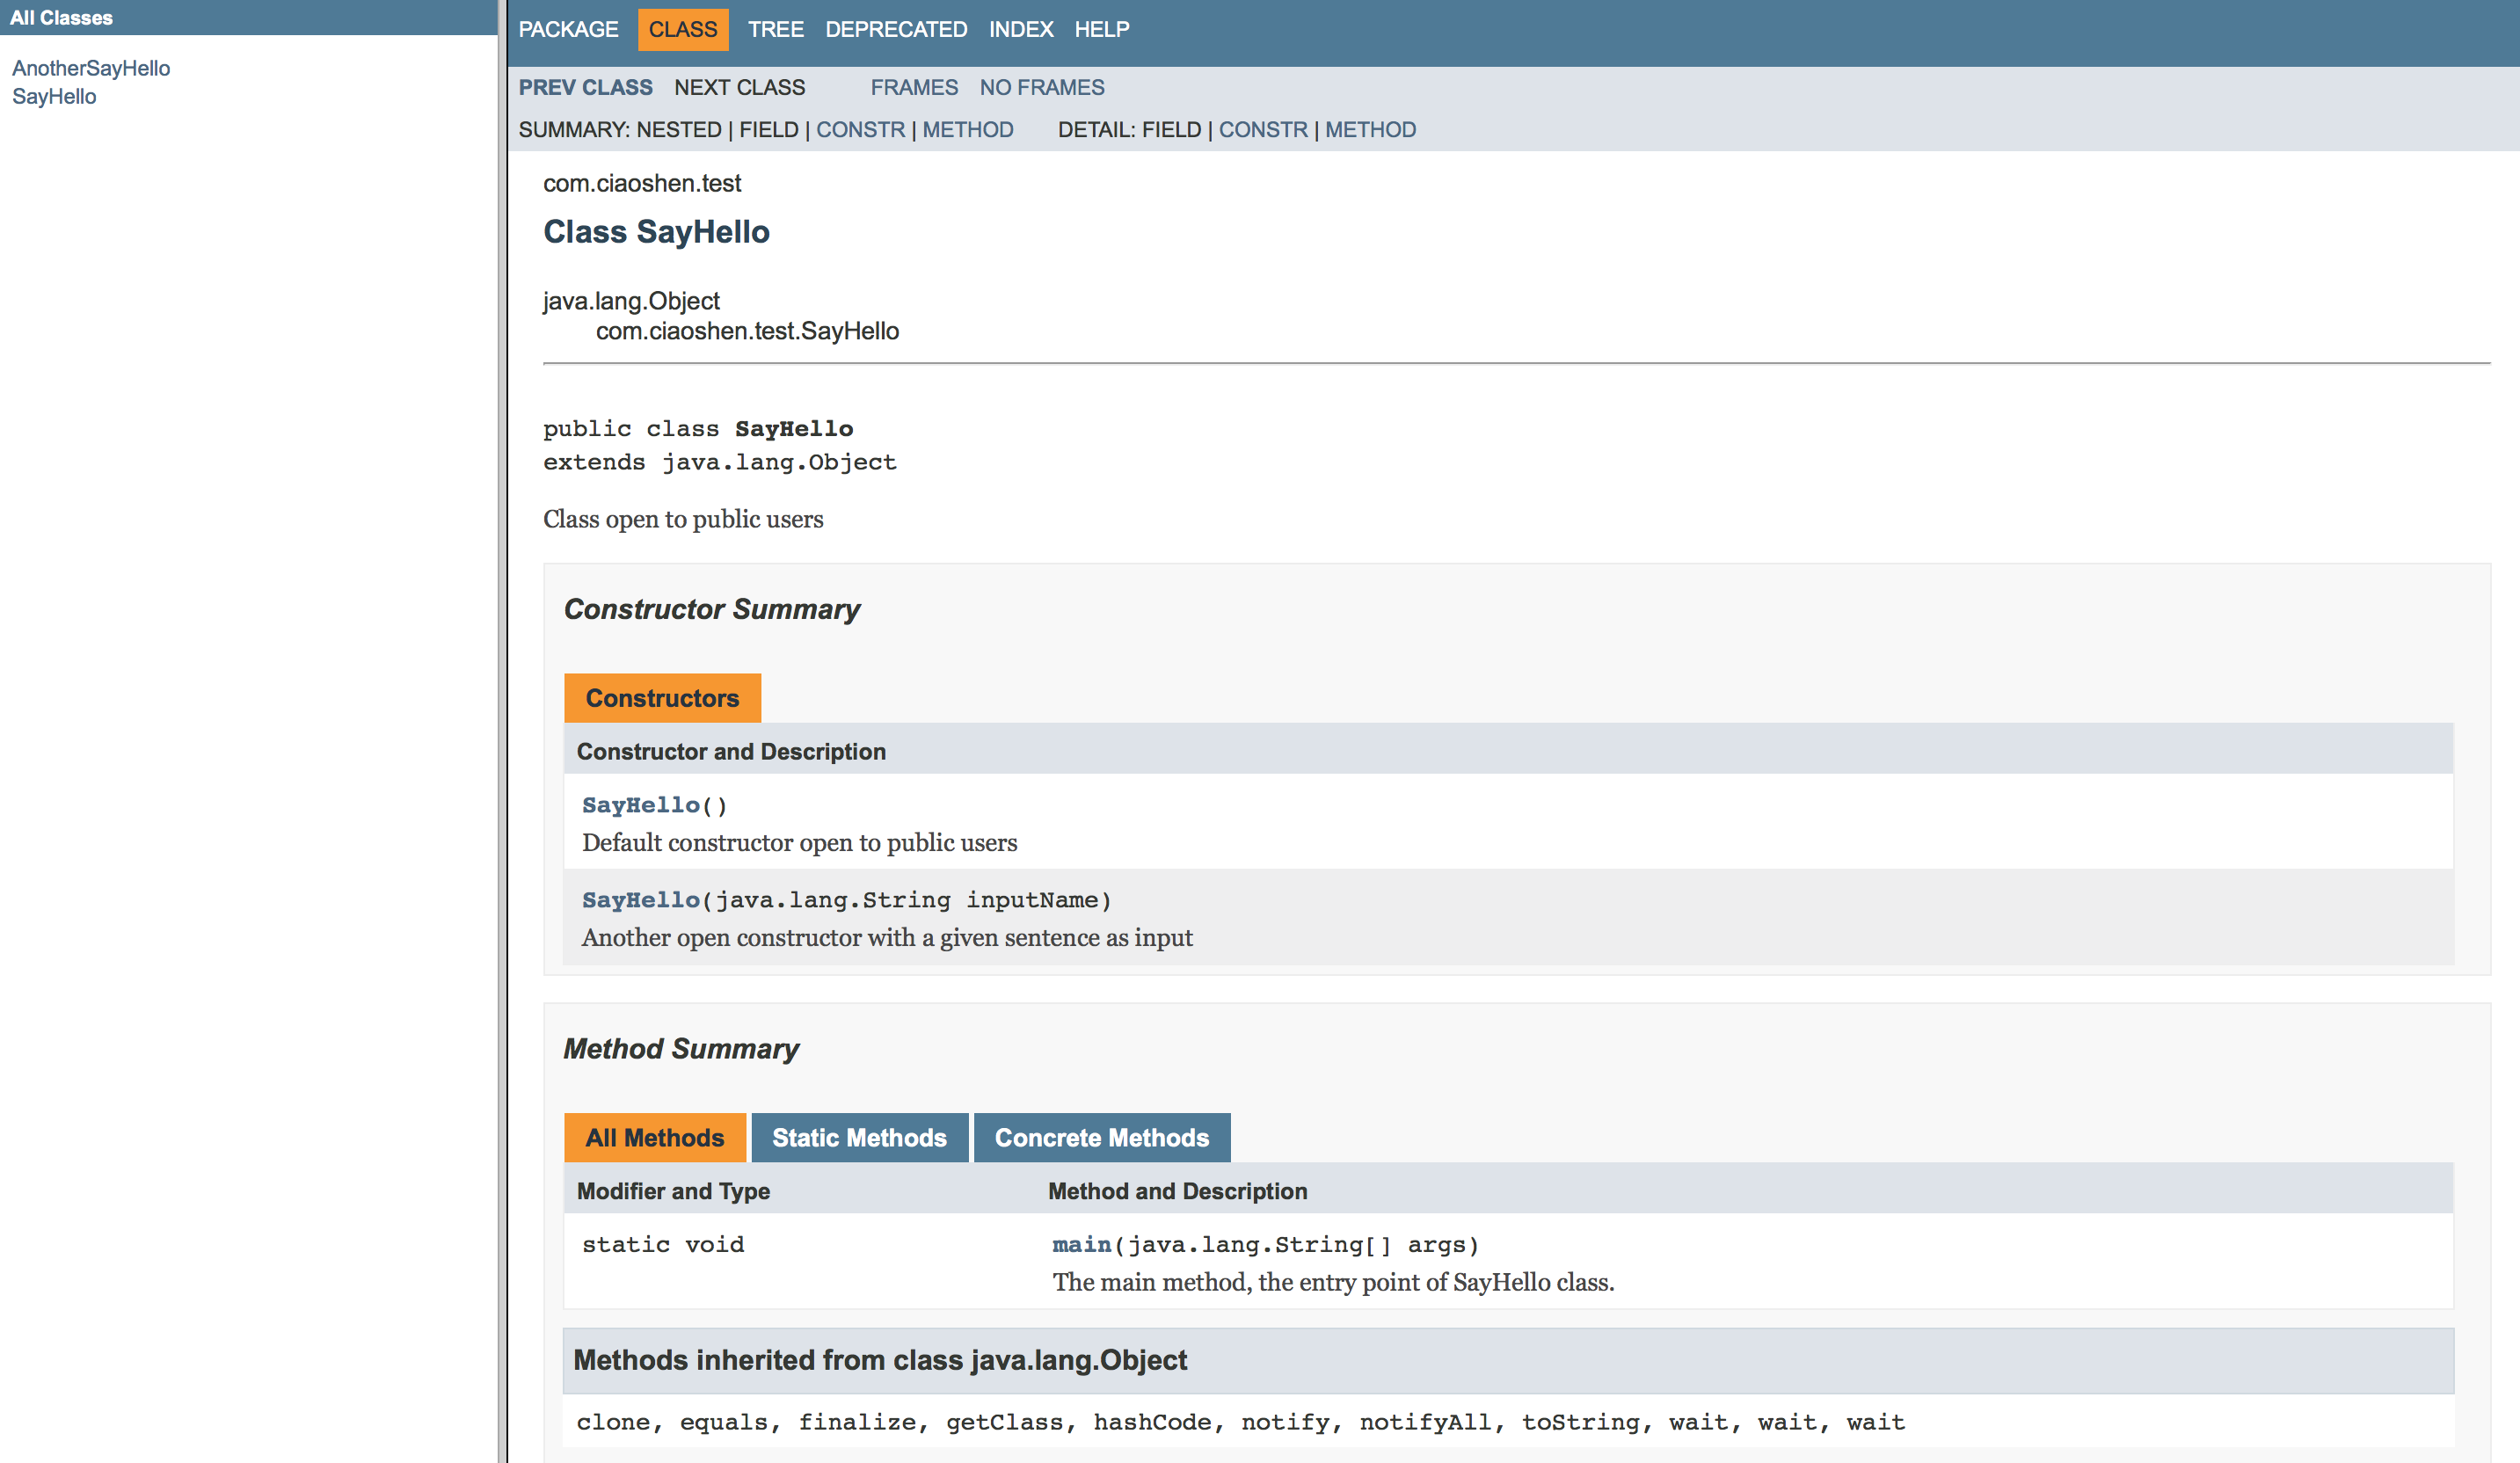This screenshot has height=1463, width=2520.
Task: Click 'notifyAll' in inherited methods list
Action: pyautogui.click(x=1425, y=1422)
